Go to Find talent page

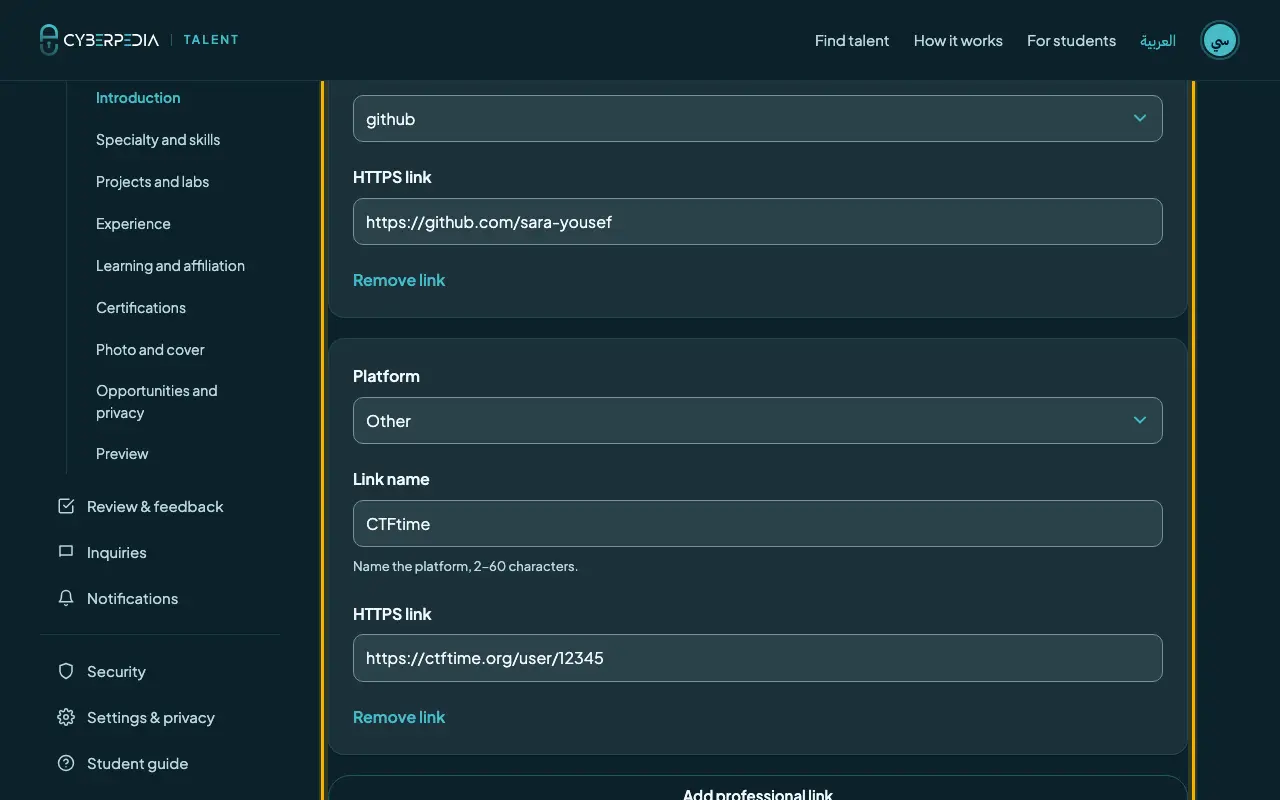(x=852, y=41)
